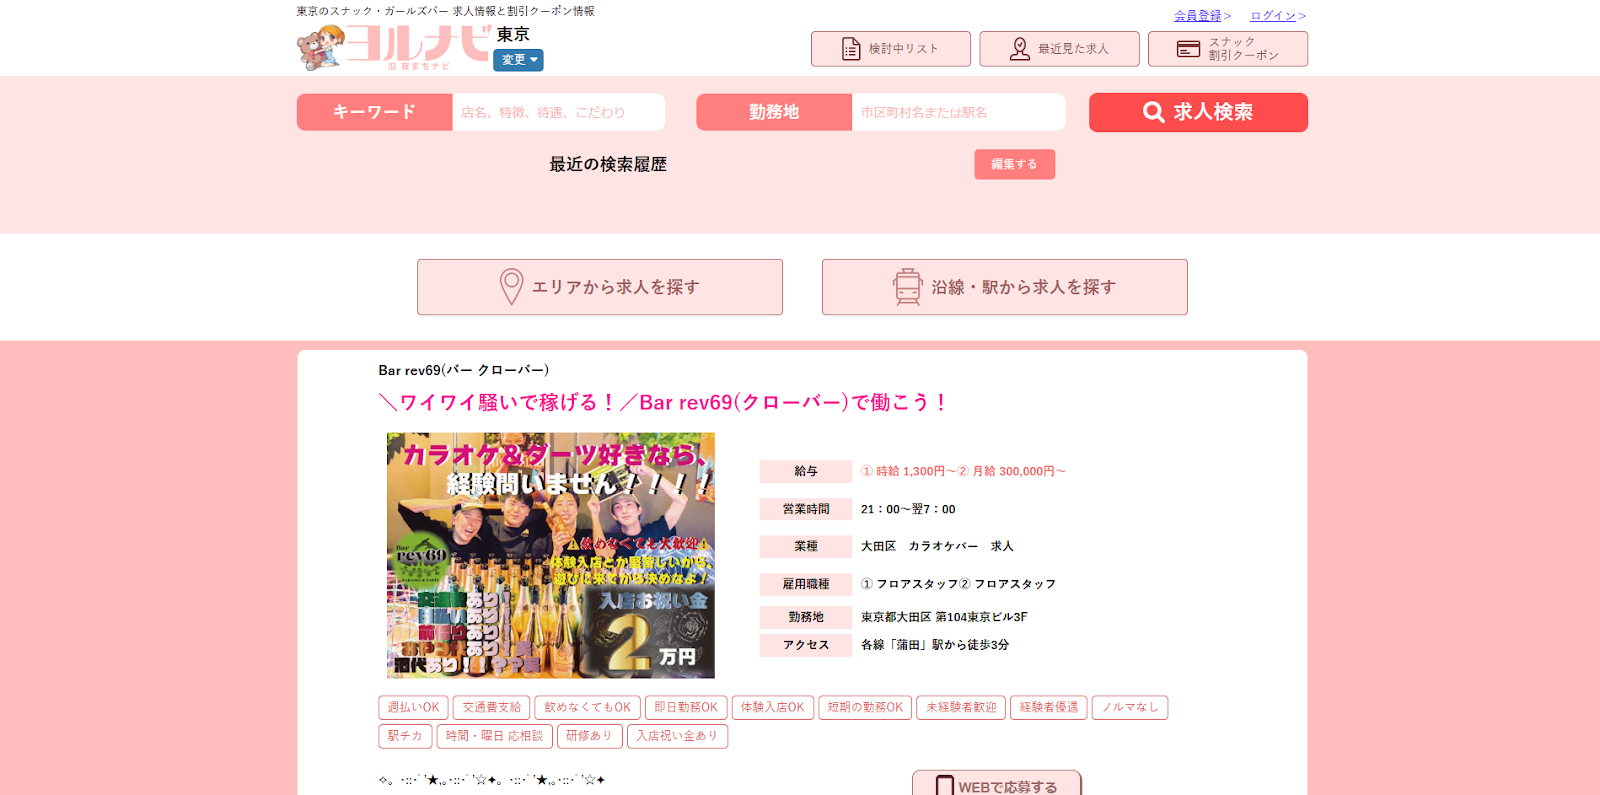The image size is (1600, 795).
Task: Click the 雇用職種 label cell
Action: click(806, 584)
